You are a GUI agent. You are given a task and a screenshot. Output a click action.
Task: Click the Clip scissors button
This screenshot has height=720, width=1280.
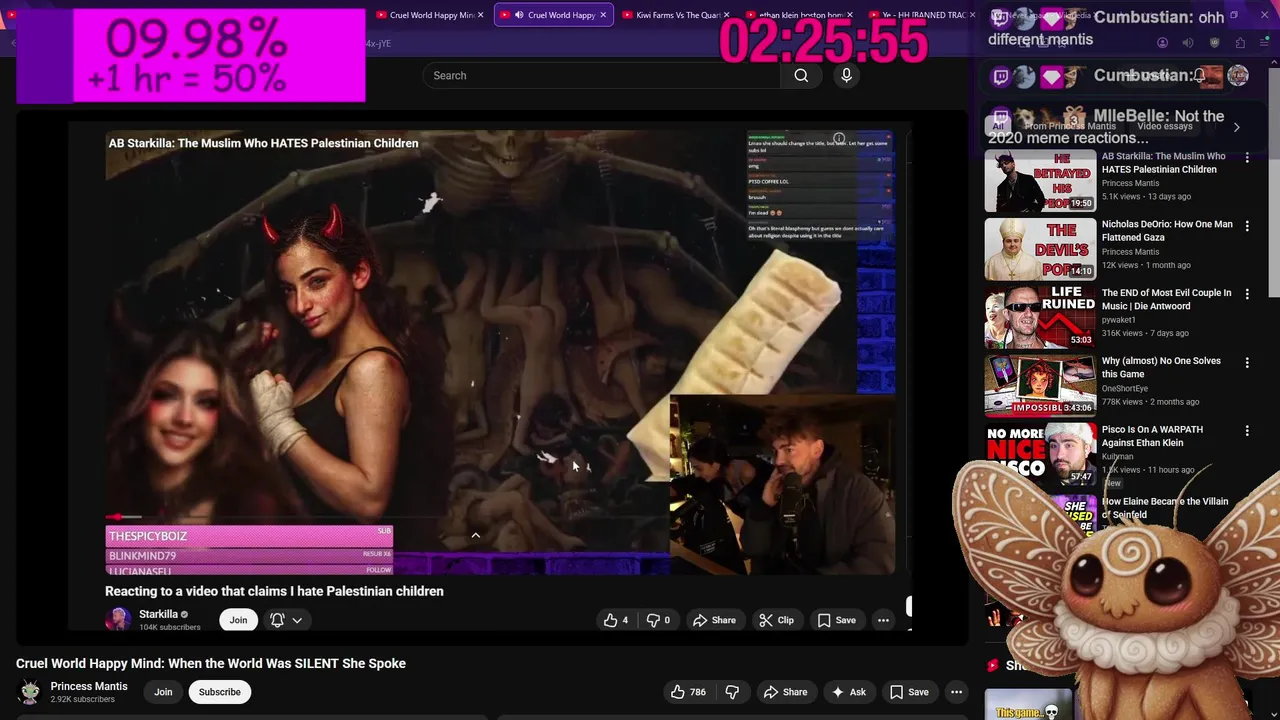tap(776, 620)
